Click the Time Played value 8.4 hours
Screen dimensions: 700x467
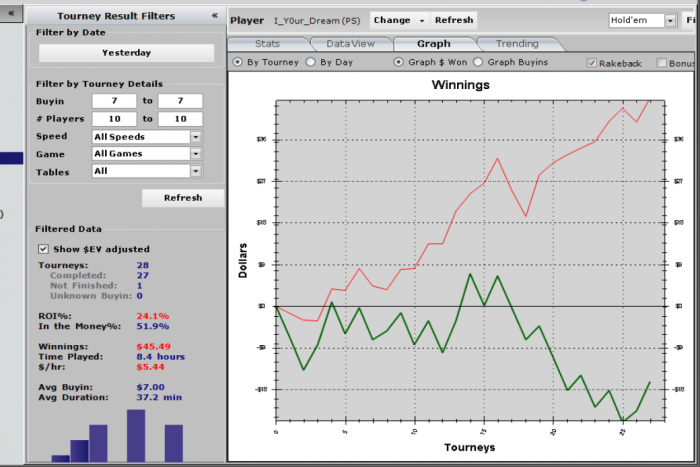pos(161,357)
